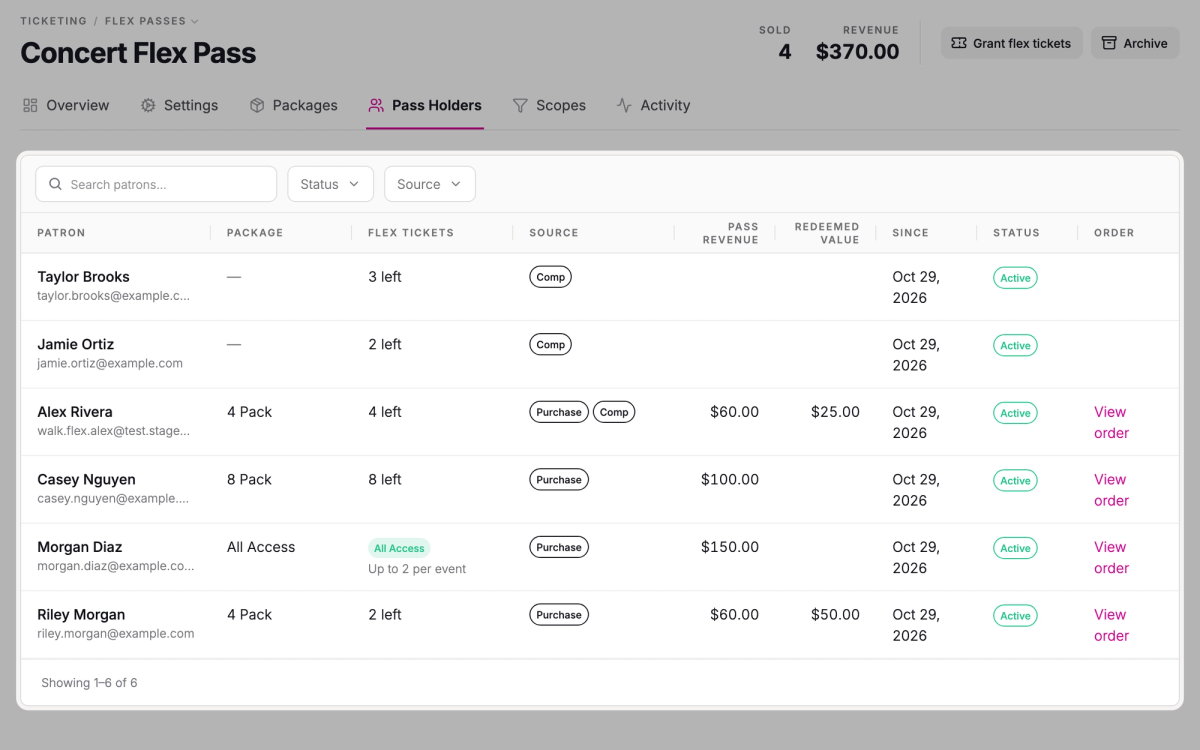Open View order for Riley Morgan

click(x=1111, y=625)
